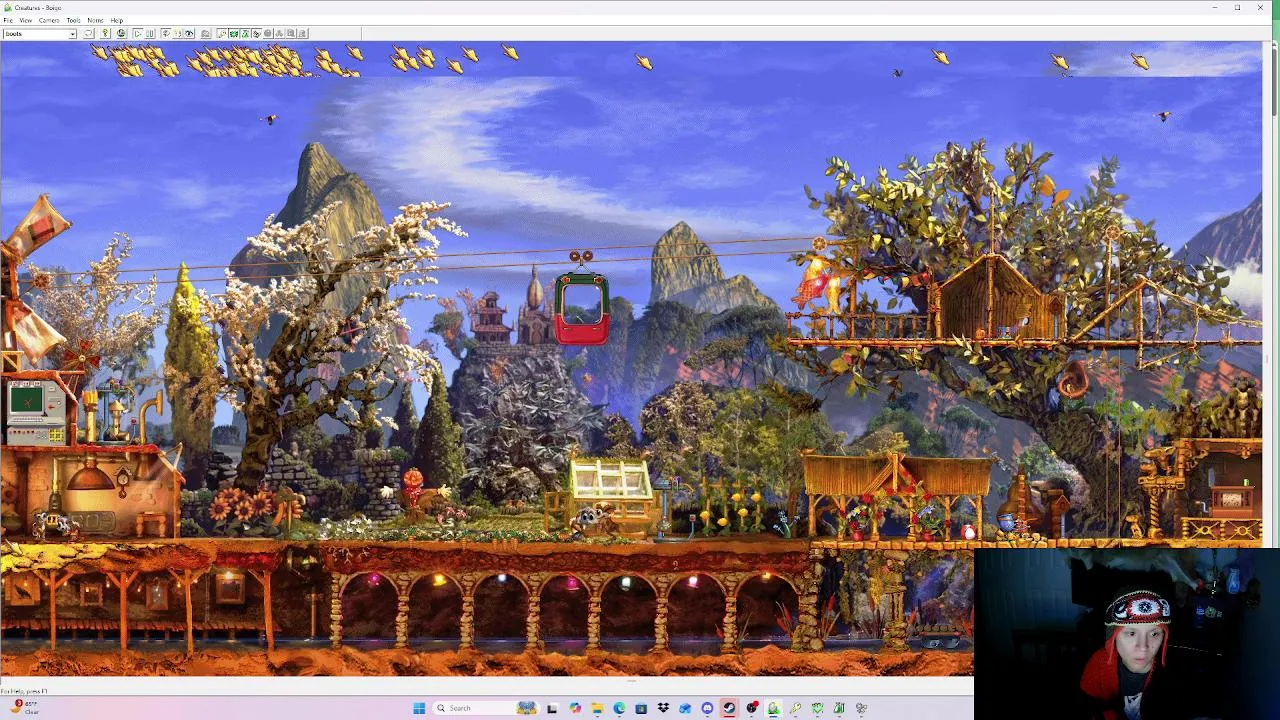Click the kit icon two right of green kit
Viewport: 1280px width, 720px height.
(256, 34)
